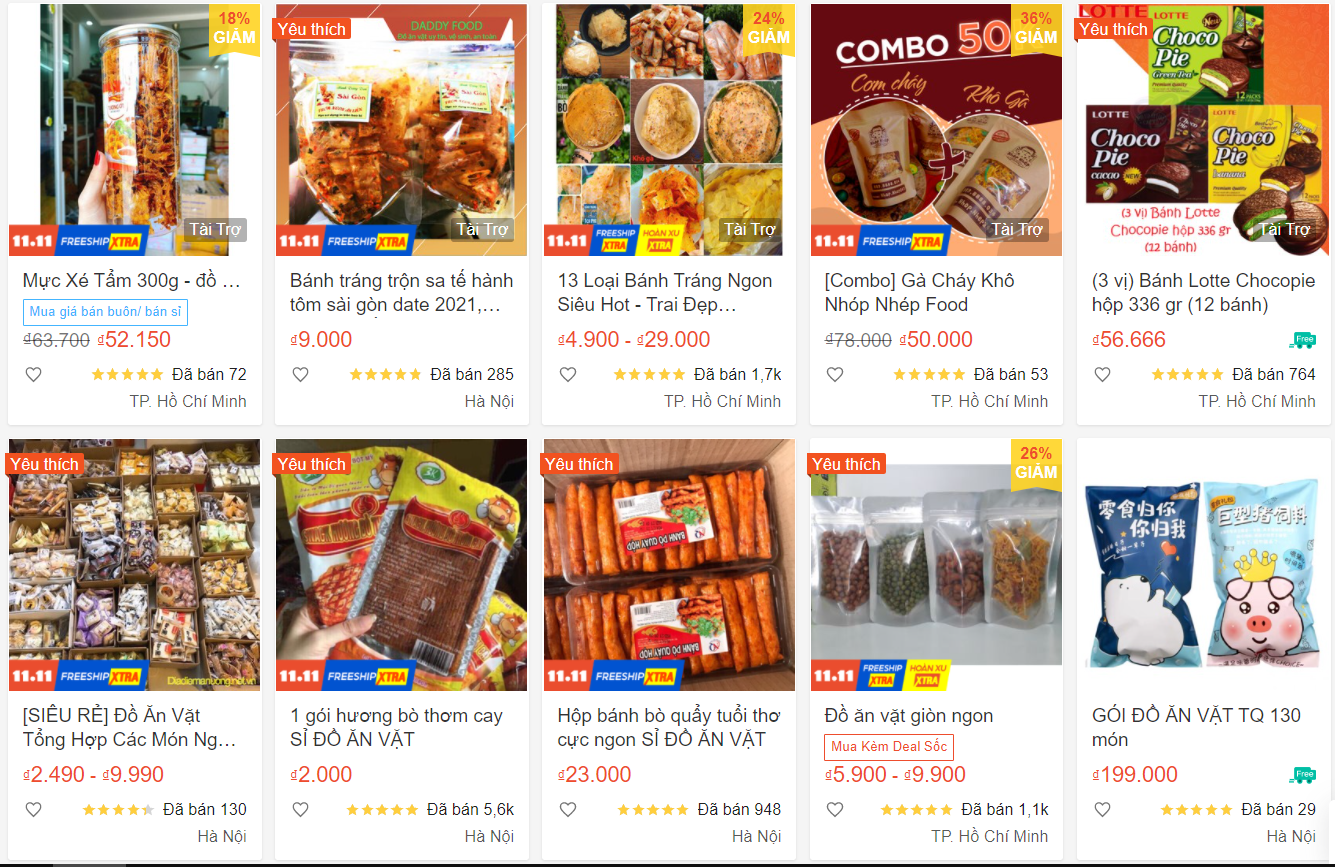Viewport: 1335px width, 867px height.
Task: Click free shipping truck icon on Chocopie listing
Action: tap(1302, 341)
